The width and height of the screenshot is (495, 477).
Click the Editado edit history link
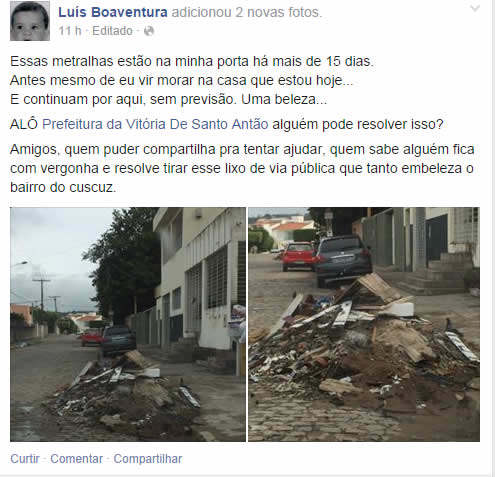click(112, 31)
